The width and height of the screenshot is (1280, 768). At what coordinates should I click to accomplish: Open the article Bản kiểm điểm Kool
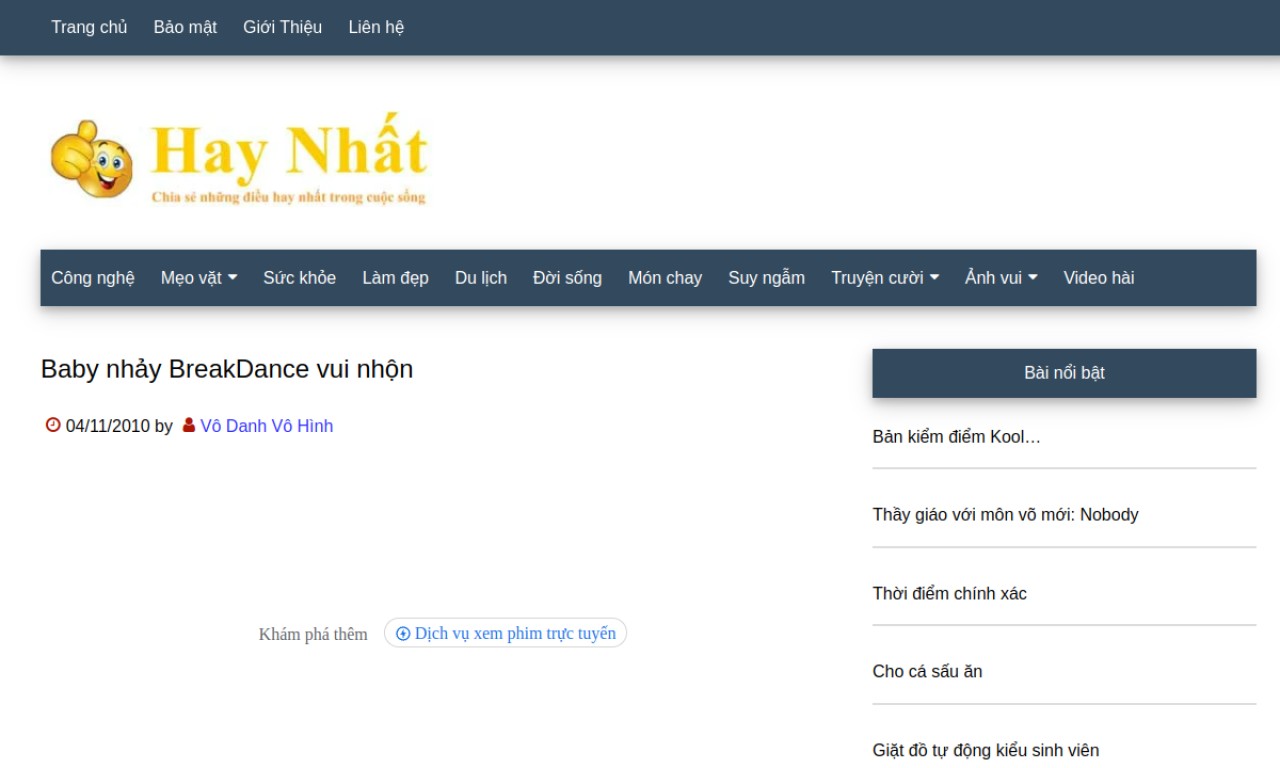coord(956,437)
